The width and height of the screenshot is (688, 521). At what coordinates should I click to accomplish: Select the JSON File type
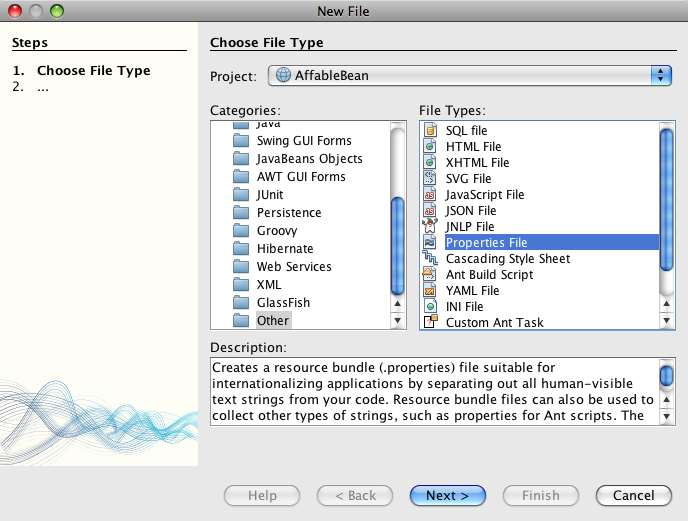470,211
